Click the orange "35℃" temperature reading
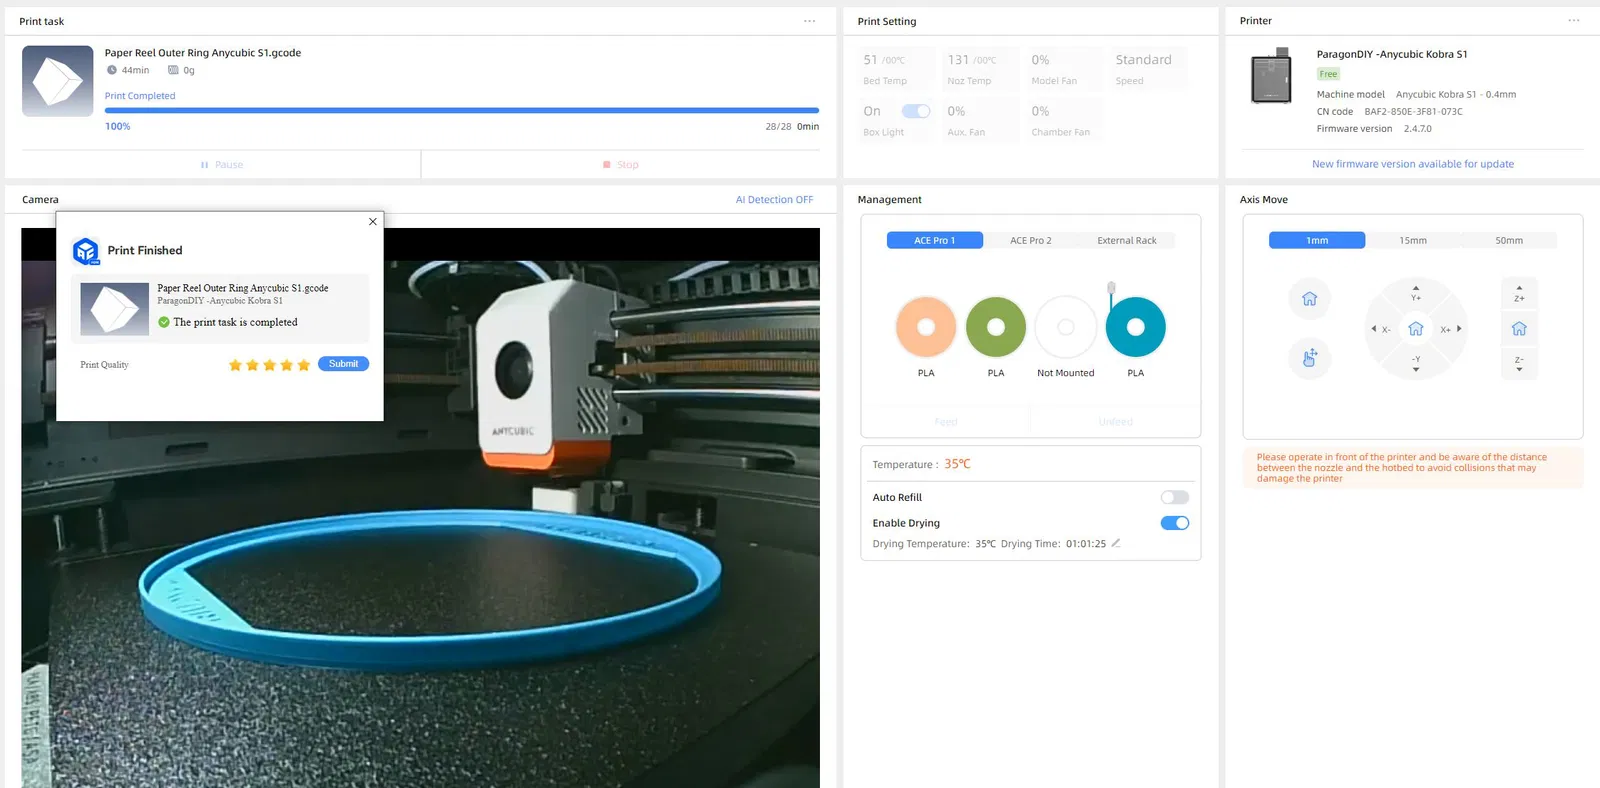Viewport: 1600px width, 788px height. [x=957, y=464]
